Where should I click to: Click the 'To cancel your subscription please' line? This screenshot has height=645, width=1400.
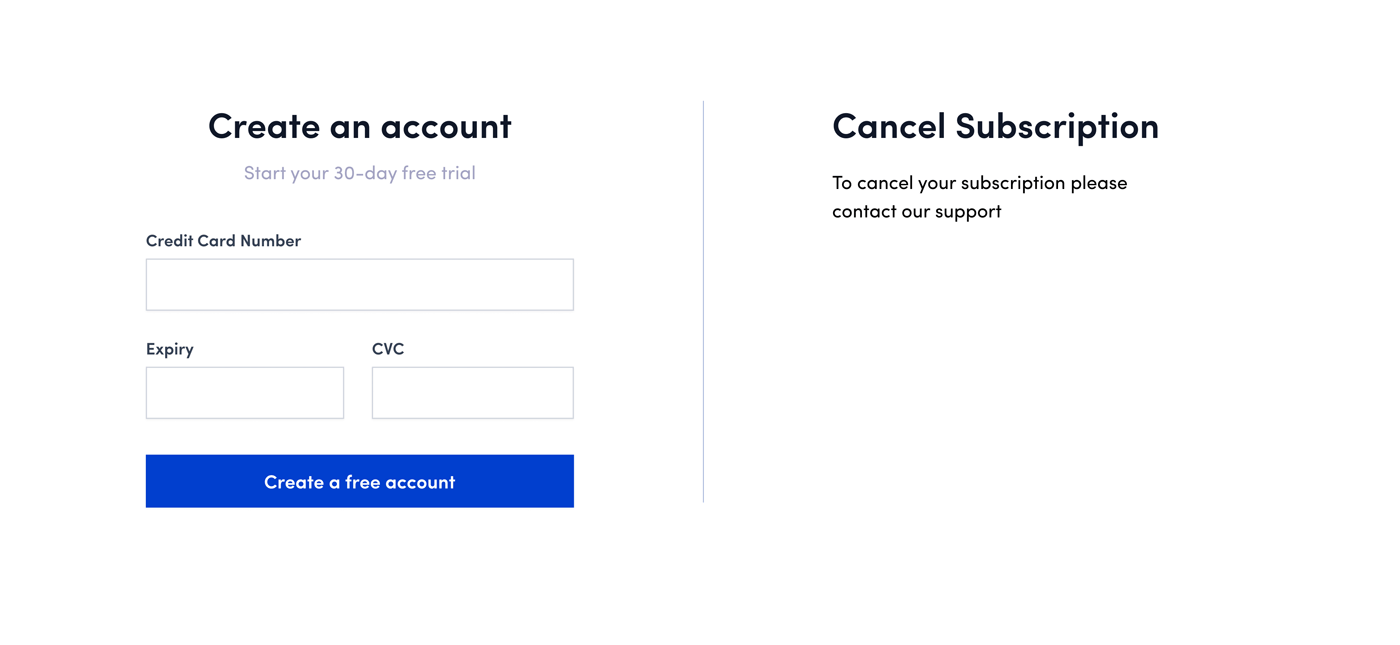click(x=979, y=183)
